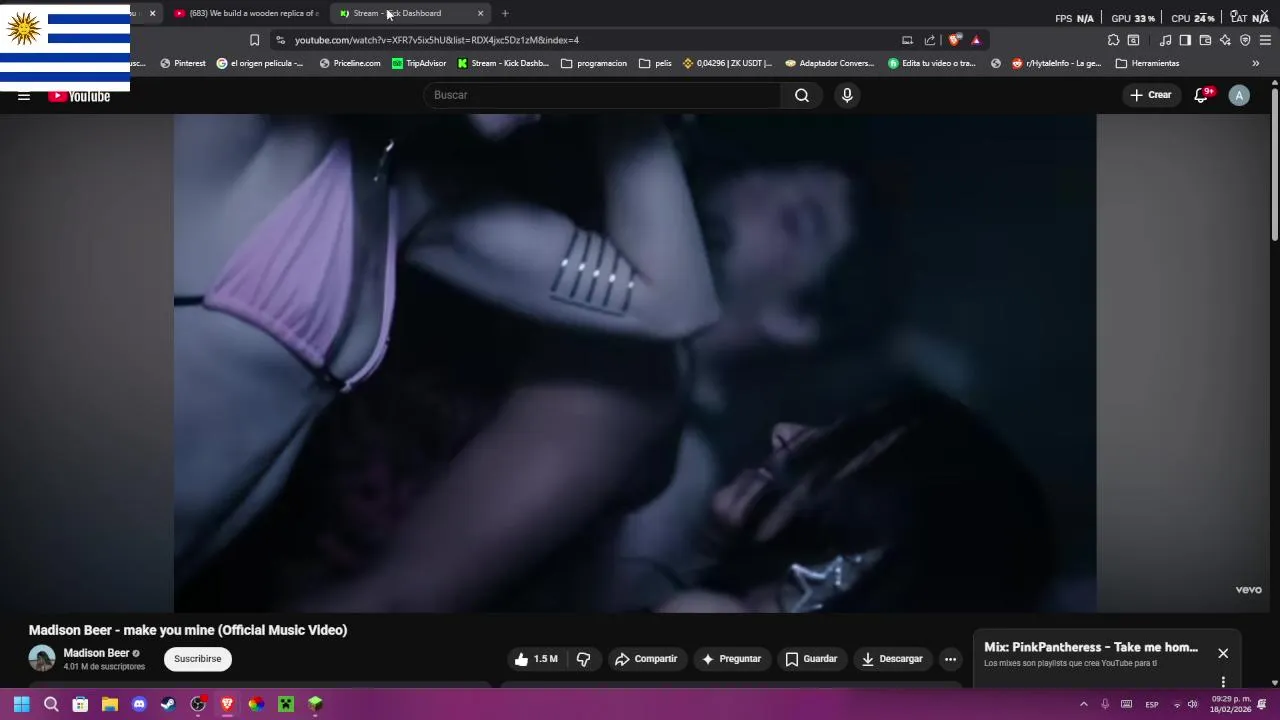Close the Kick Dashboard tab
The image size is (1280, 720).
(480, 13)
